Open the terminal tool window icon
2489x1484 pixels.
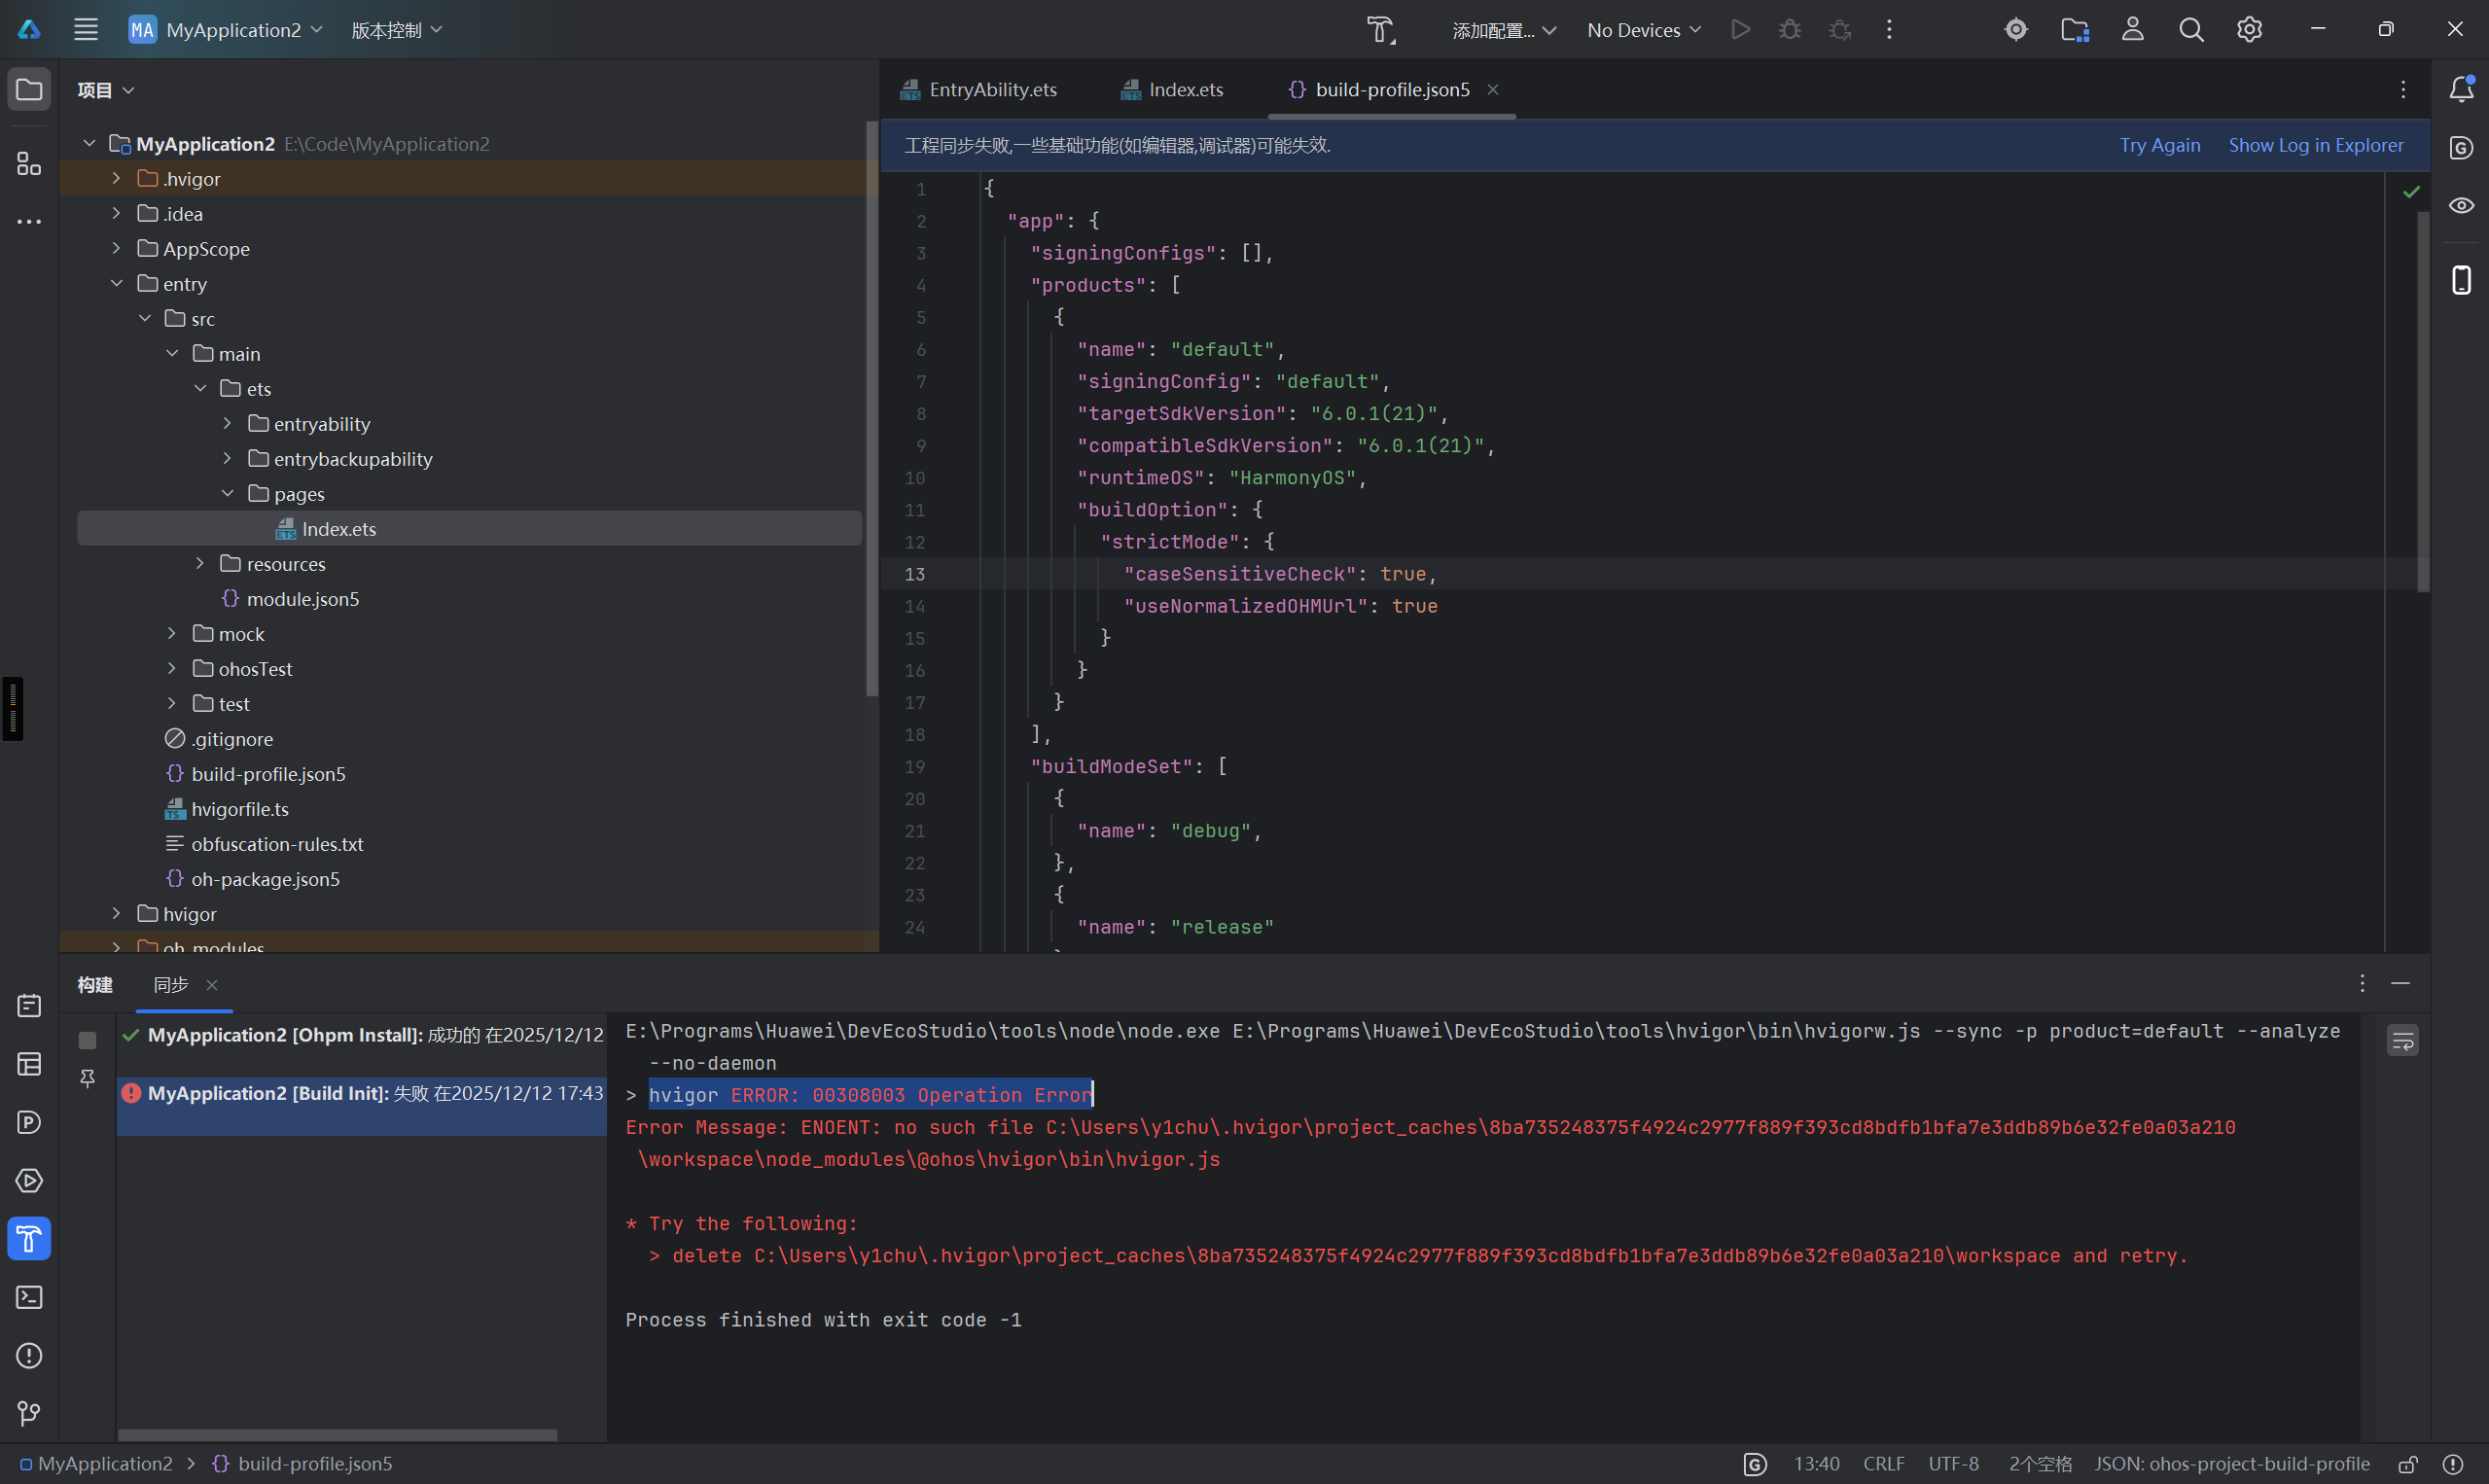(x=29, y=1297)
